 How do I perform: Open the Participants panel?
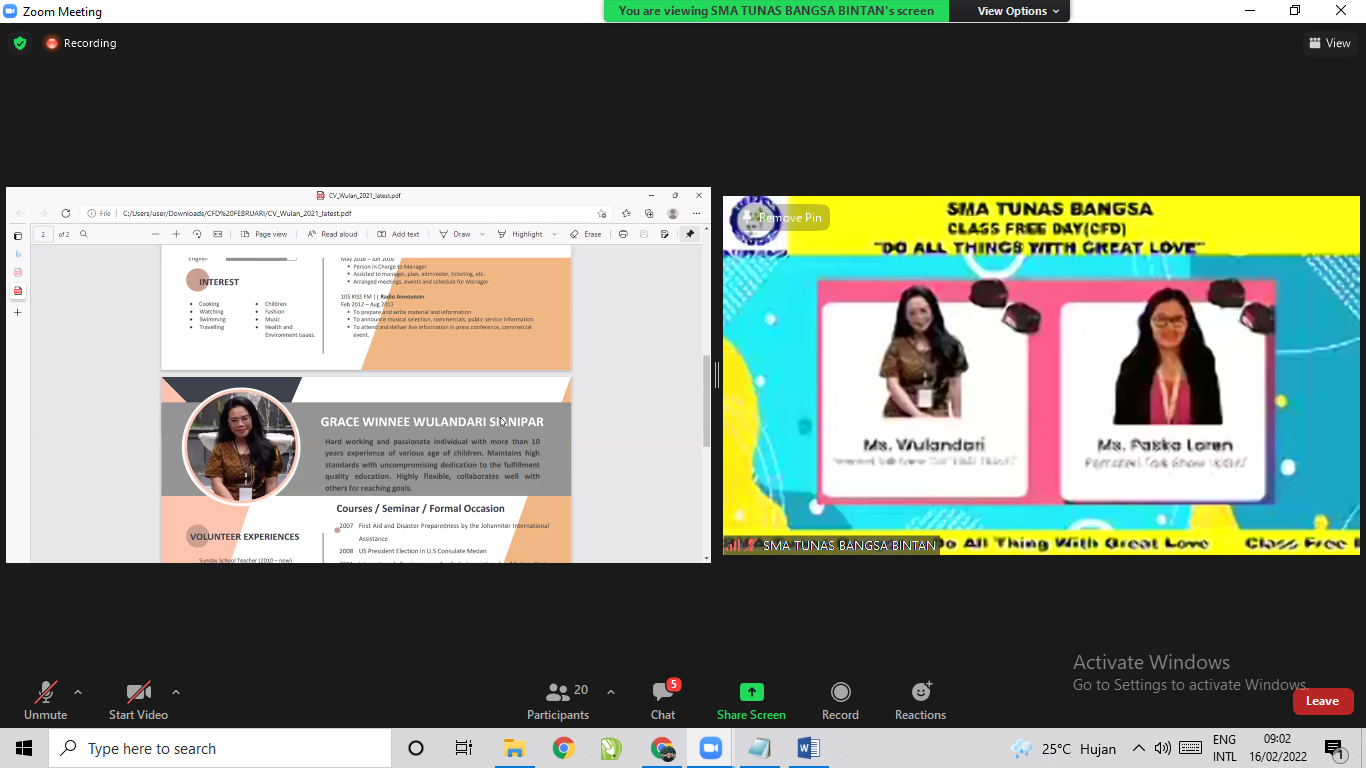(x=558, y=700)
